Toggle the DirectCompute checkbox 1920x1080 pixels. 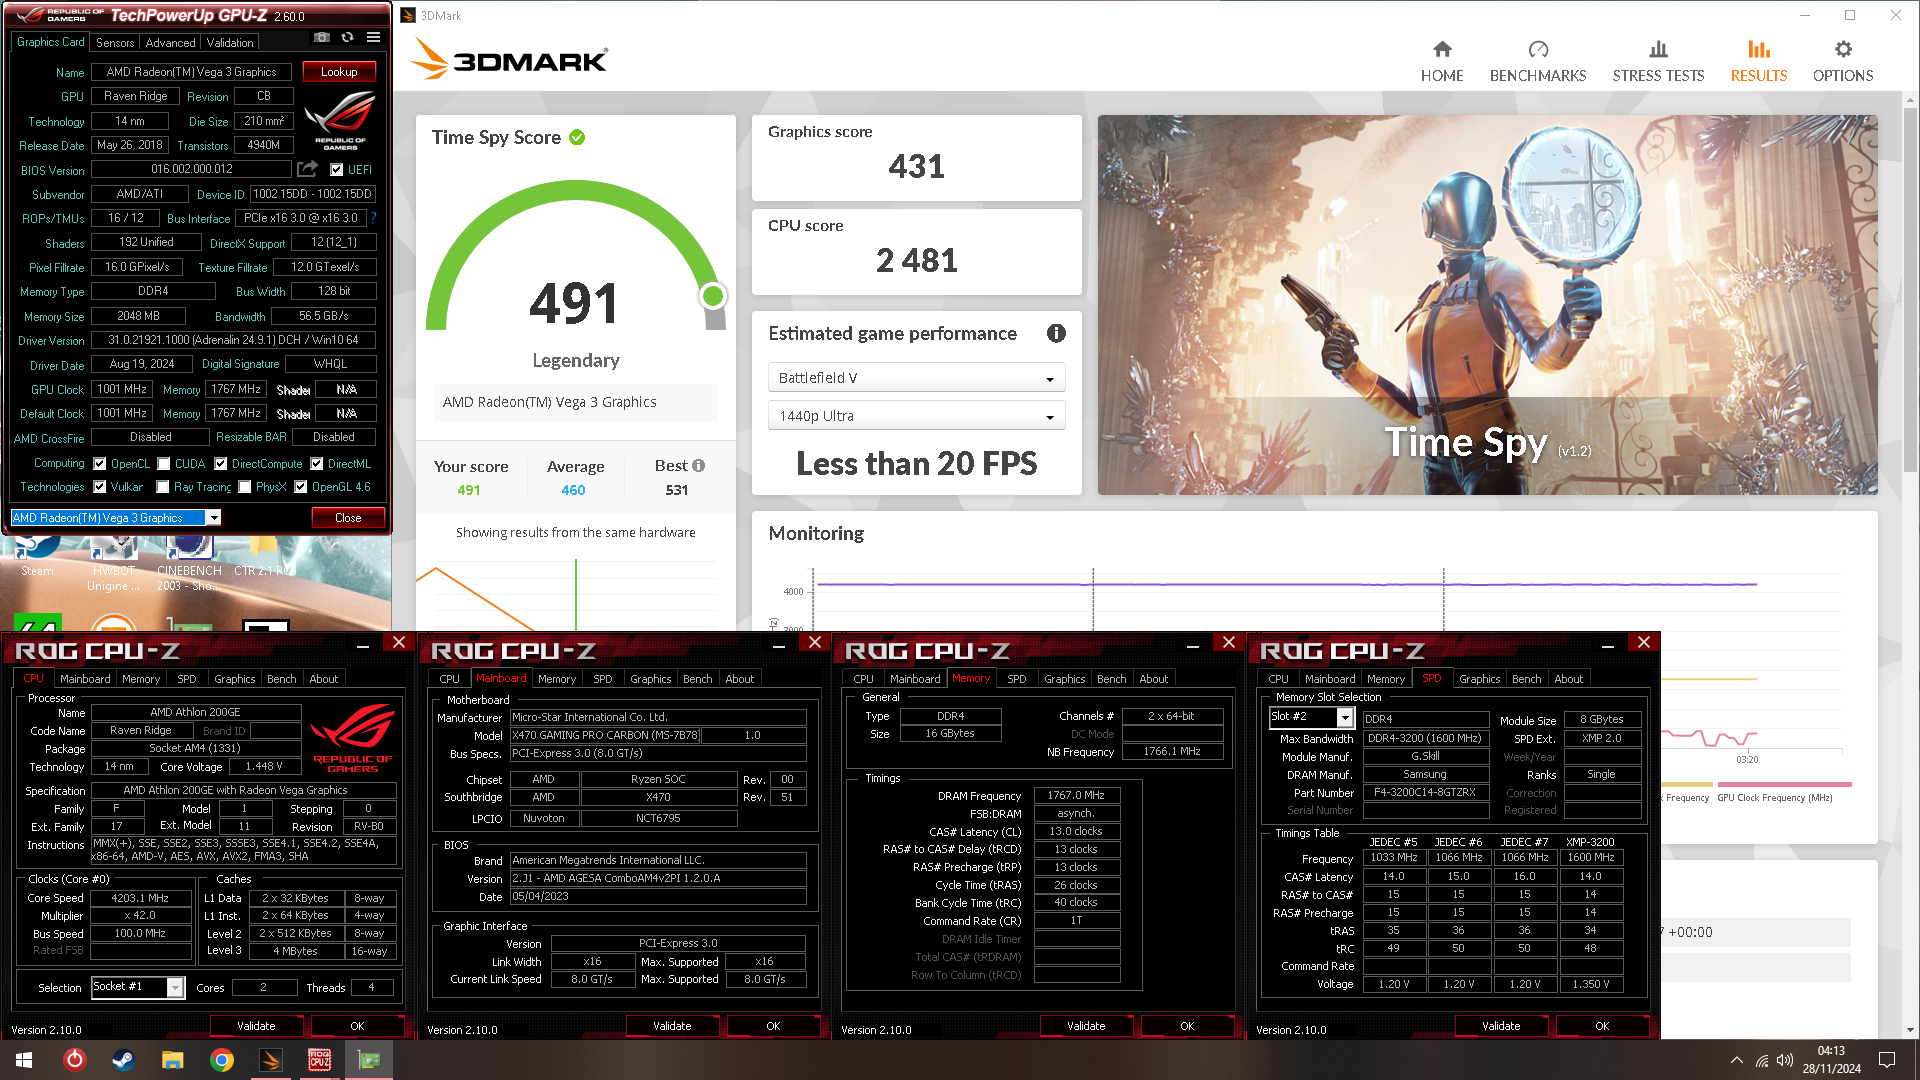pyautogui.click(x=221, y=464)
